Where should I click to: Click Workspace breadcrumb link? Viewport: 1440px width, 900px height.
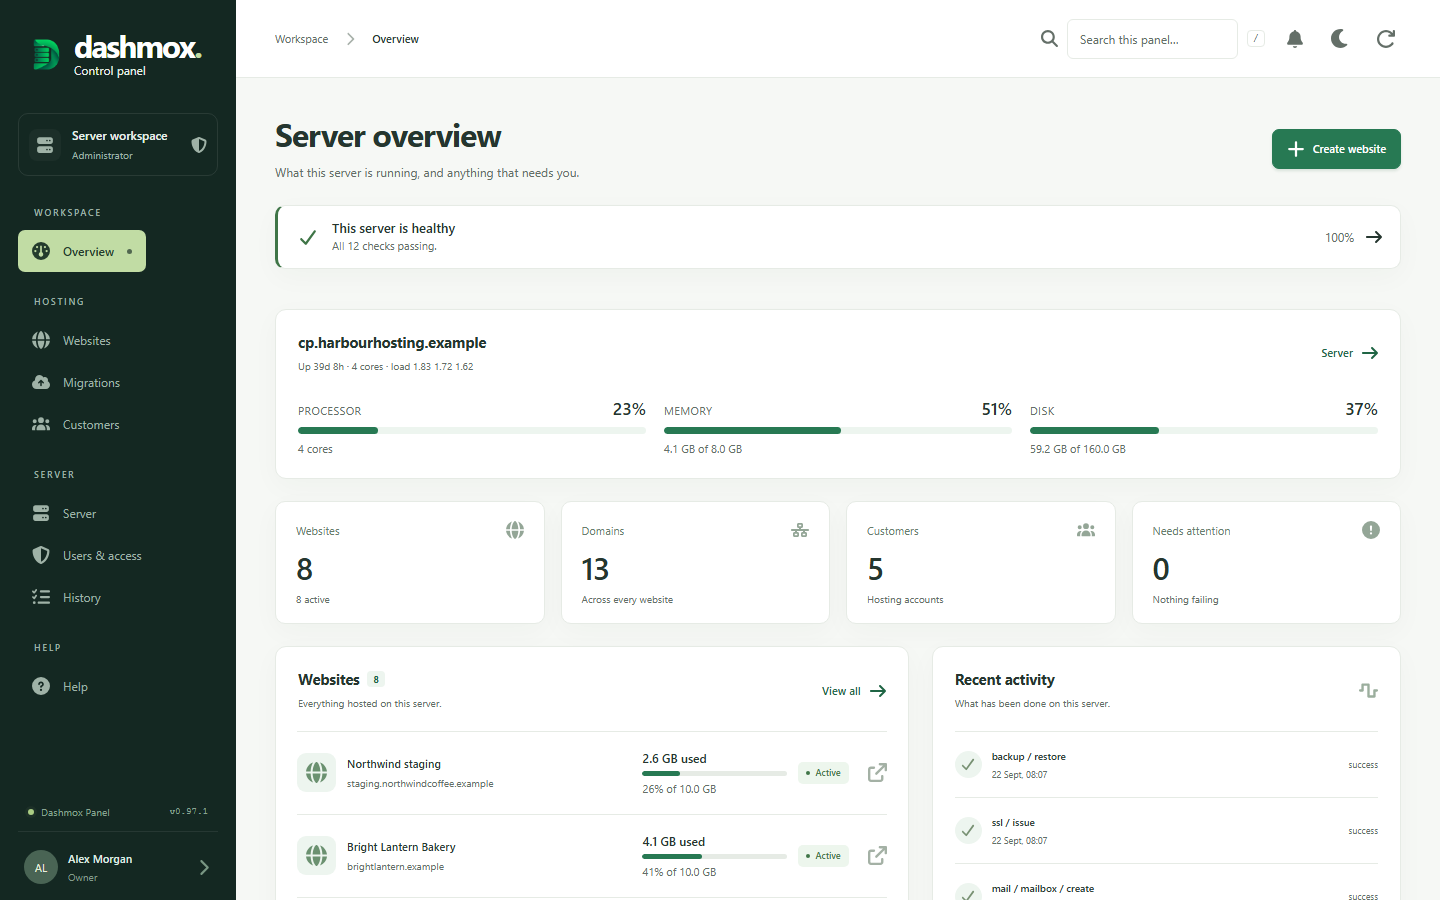tap(301, 39)
